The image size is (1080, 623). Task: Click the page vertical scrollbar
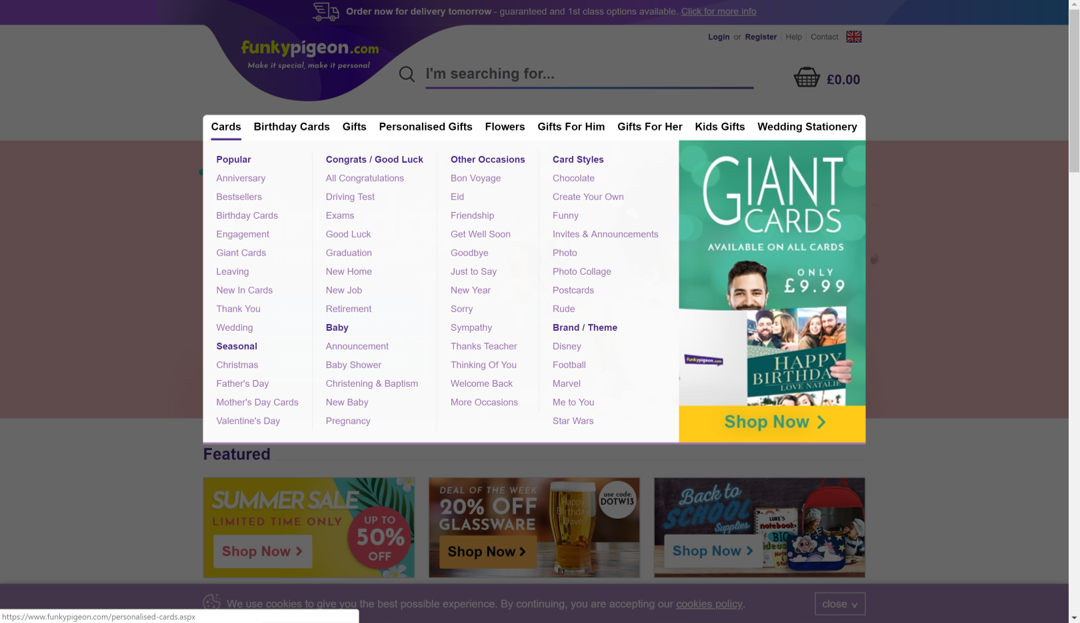pyautogui.click(x=1073, y=300)
